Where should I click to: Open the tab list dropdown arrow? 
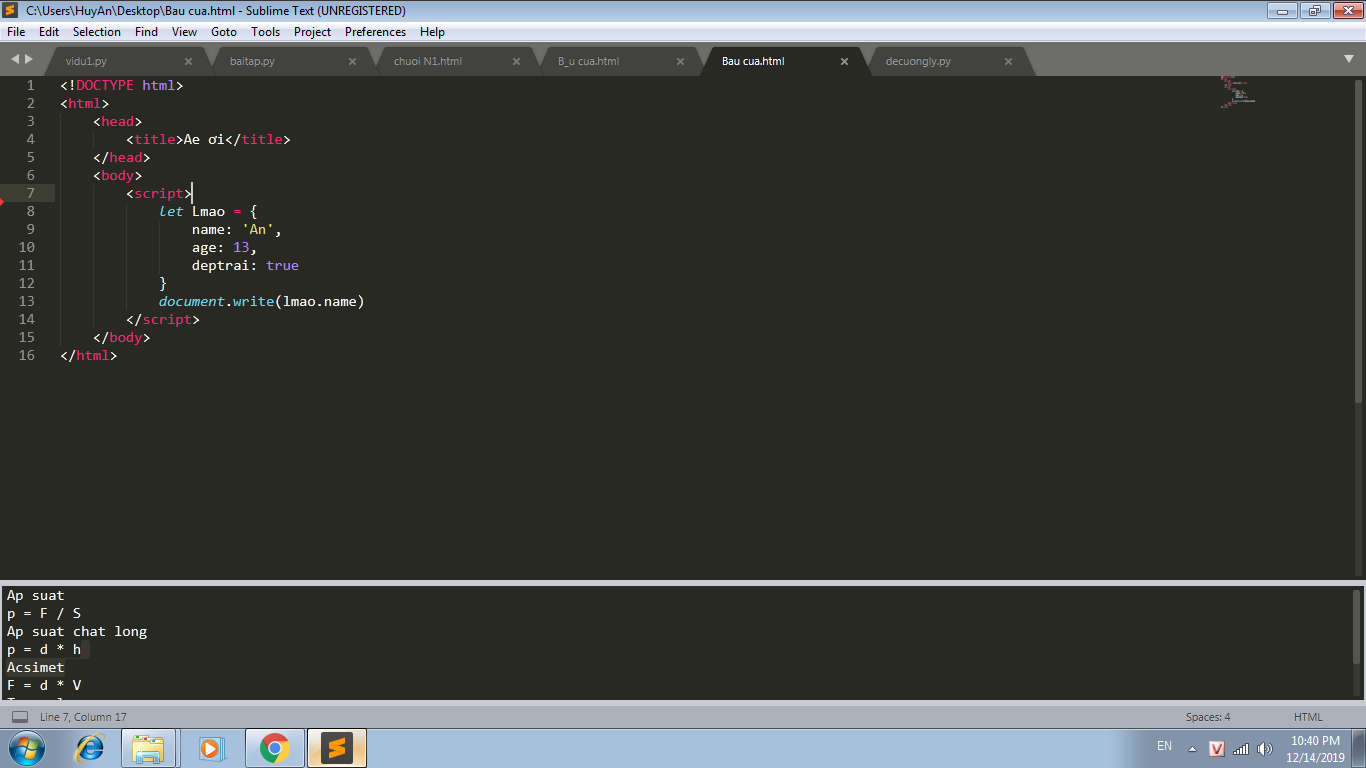point(1349,60)
